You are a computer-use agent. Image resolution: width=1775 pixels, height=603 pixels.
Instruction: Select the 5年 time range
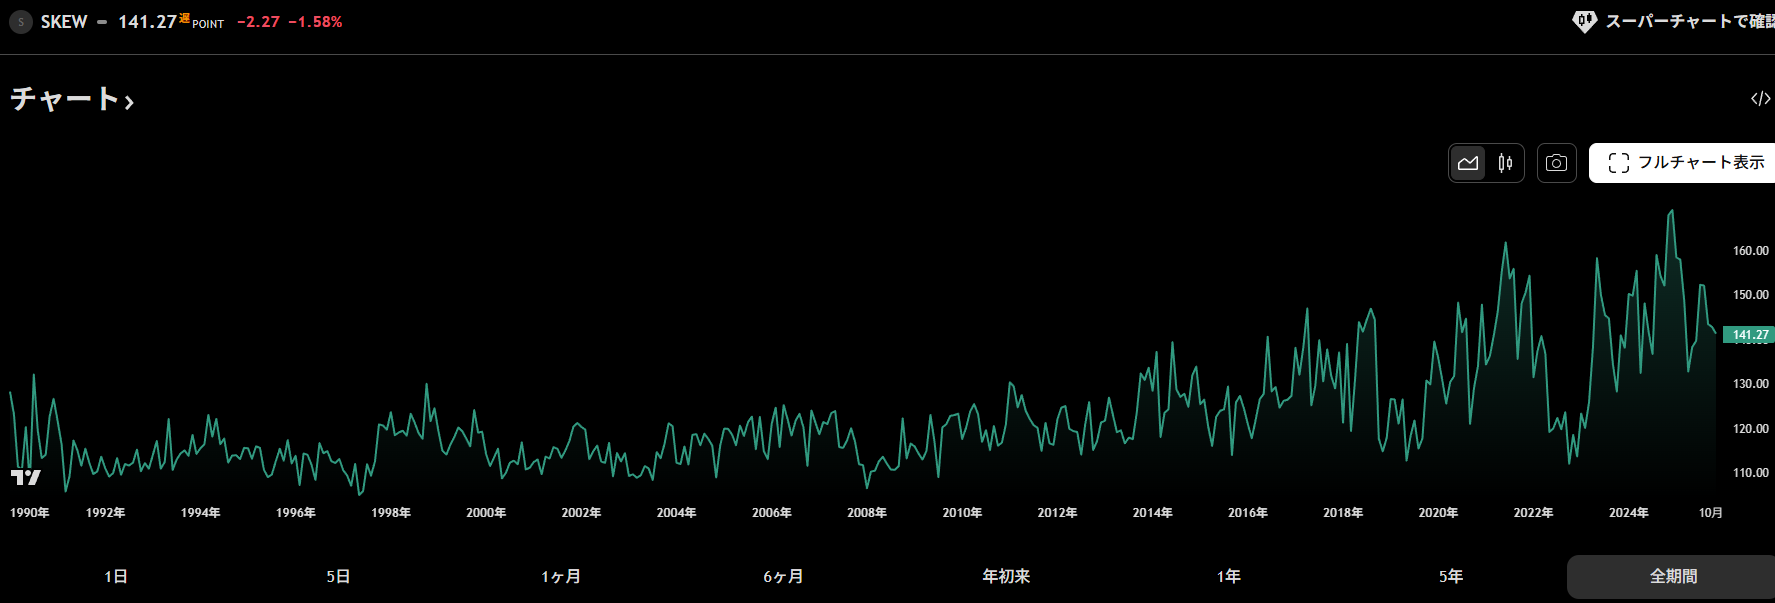point(1451,577)
